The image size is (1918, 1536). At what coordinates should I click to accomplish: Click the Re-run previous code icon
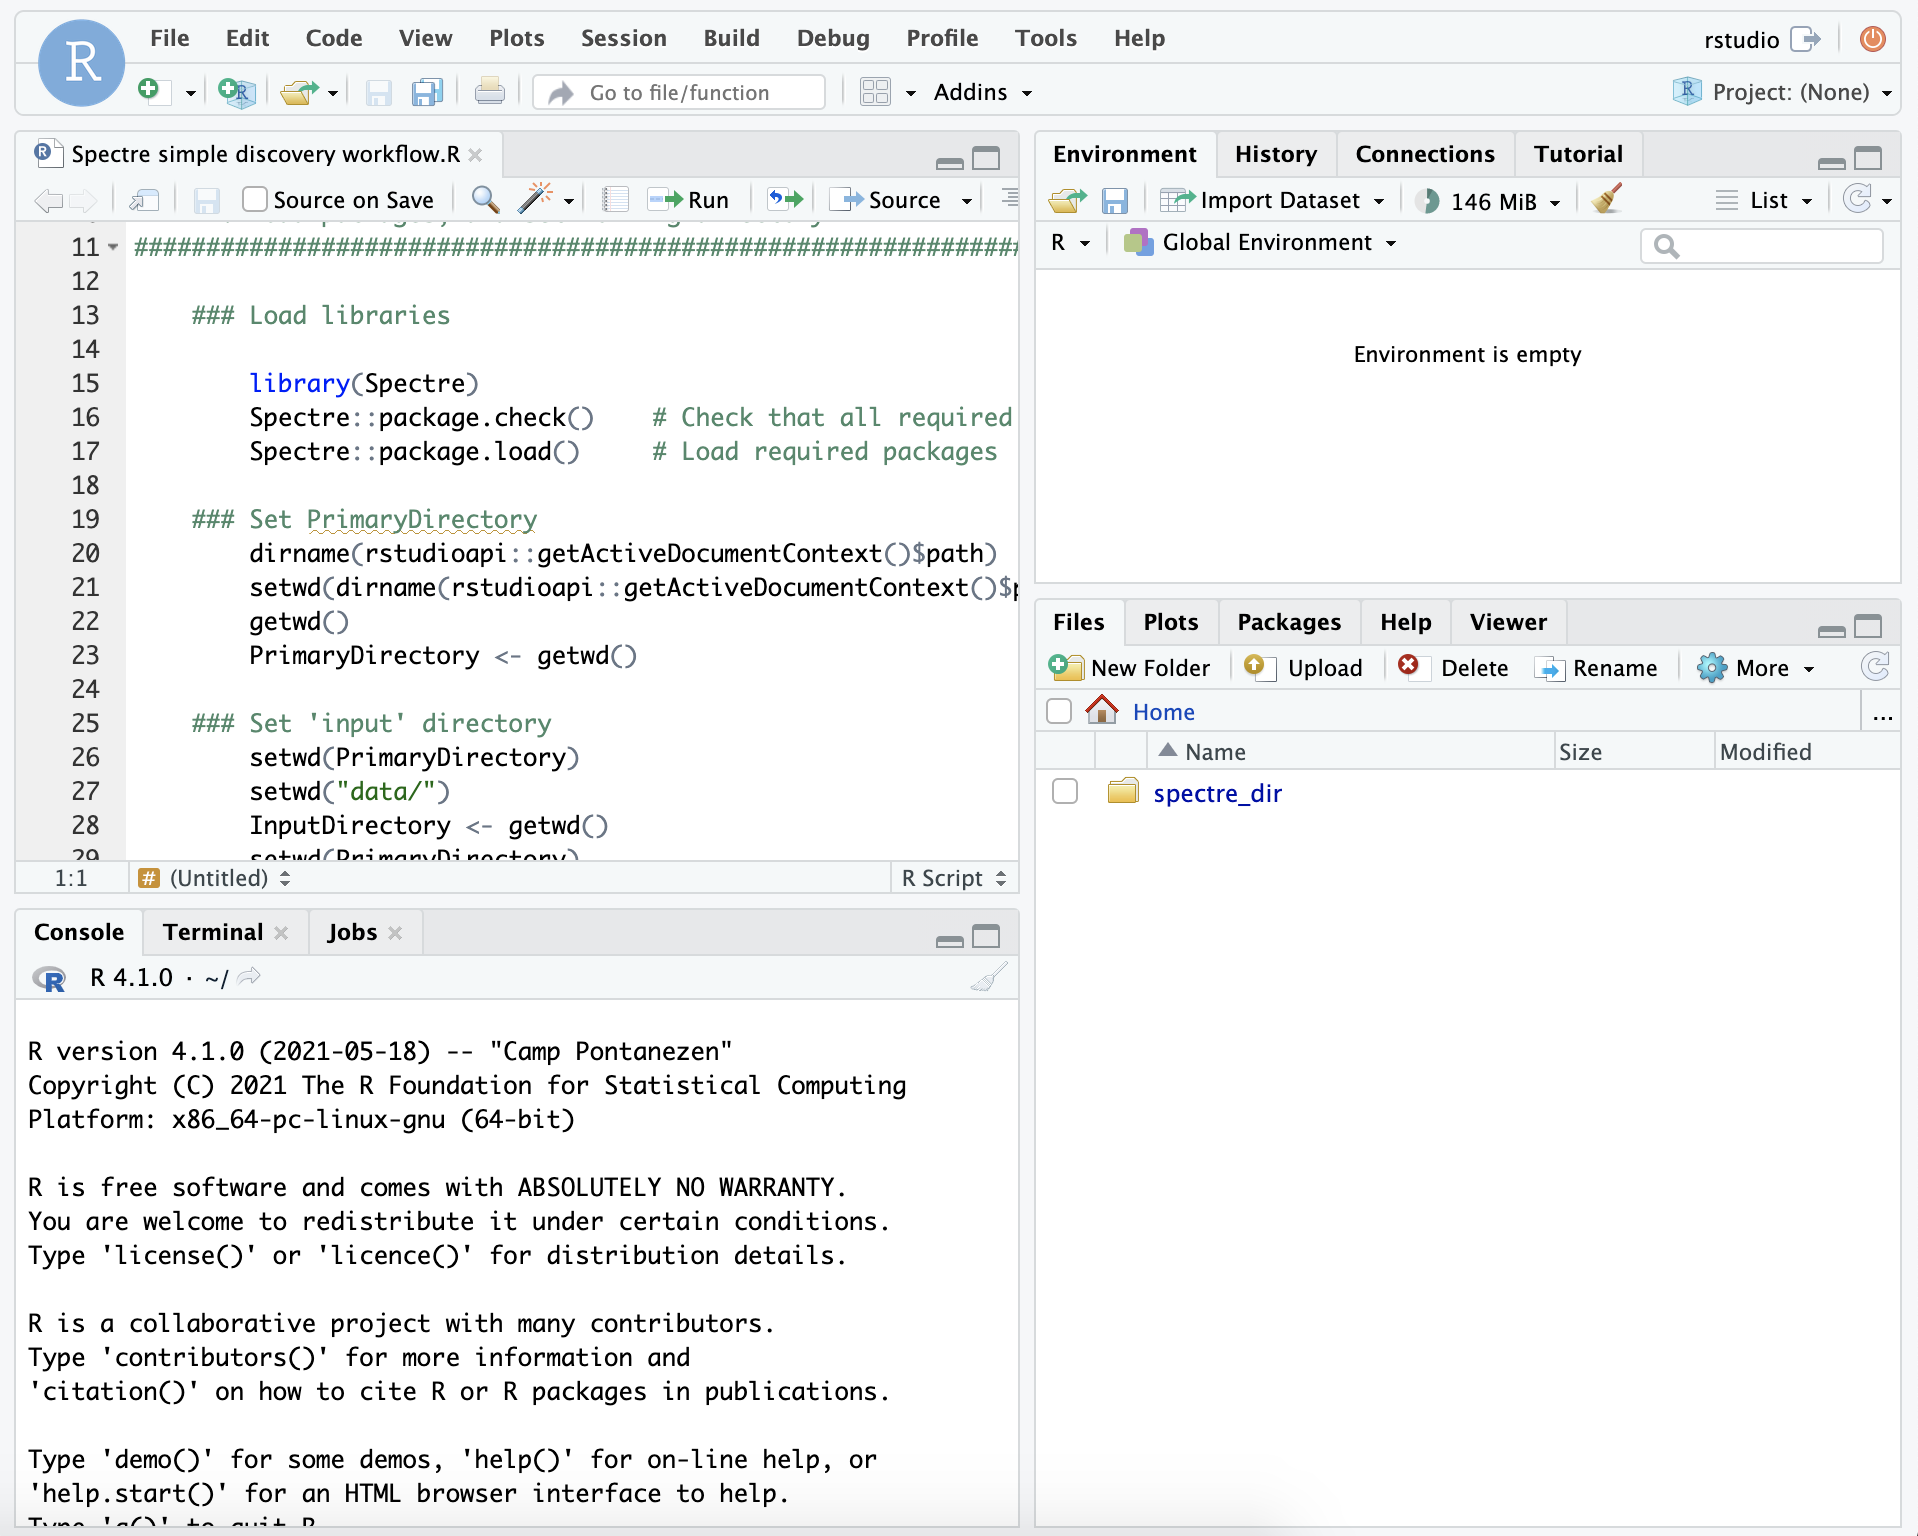[x=785, y=199]
